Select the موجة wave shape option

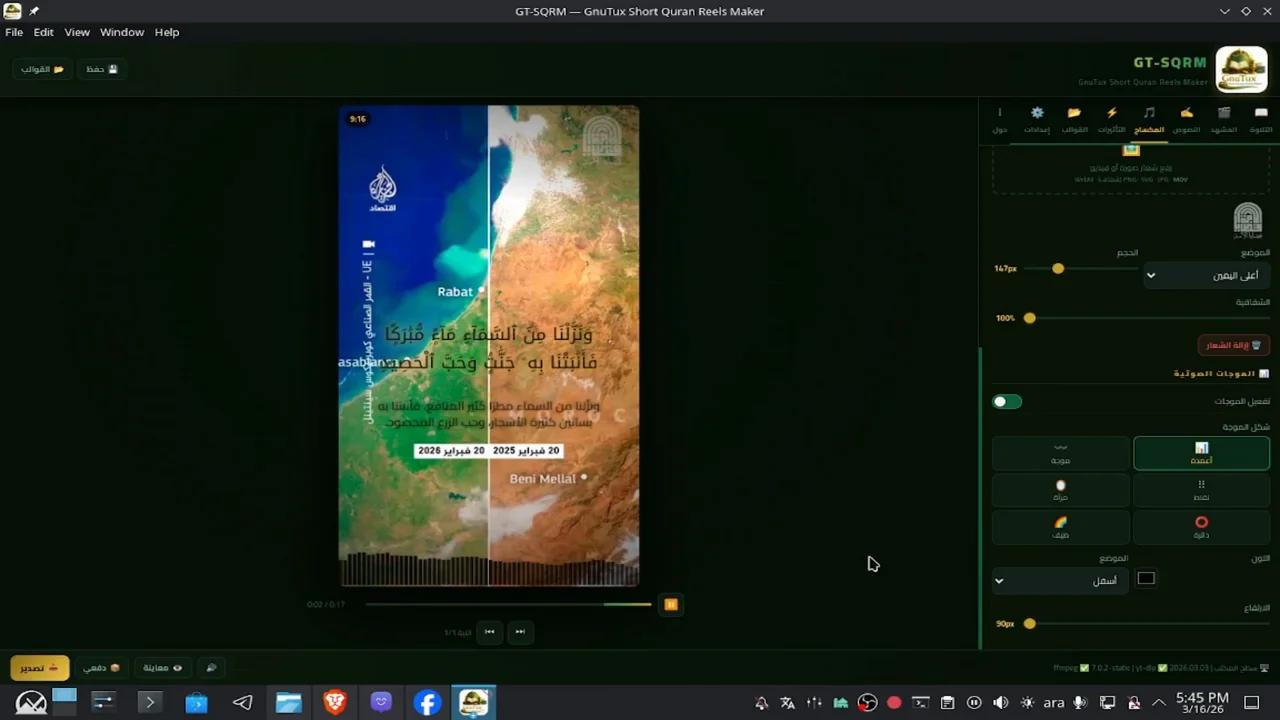[1061, 453]
